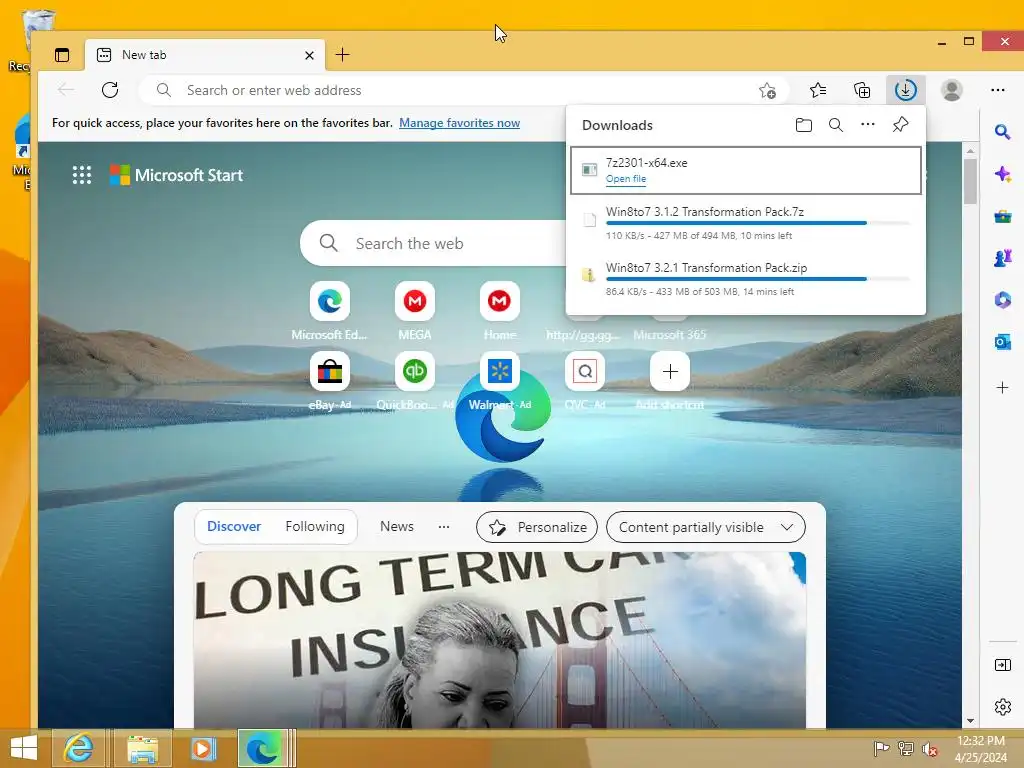The image size is (1024, 768).
Task: Add this page to favorites star icon
Action: (767, 90)
